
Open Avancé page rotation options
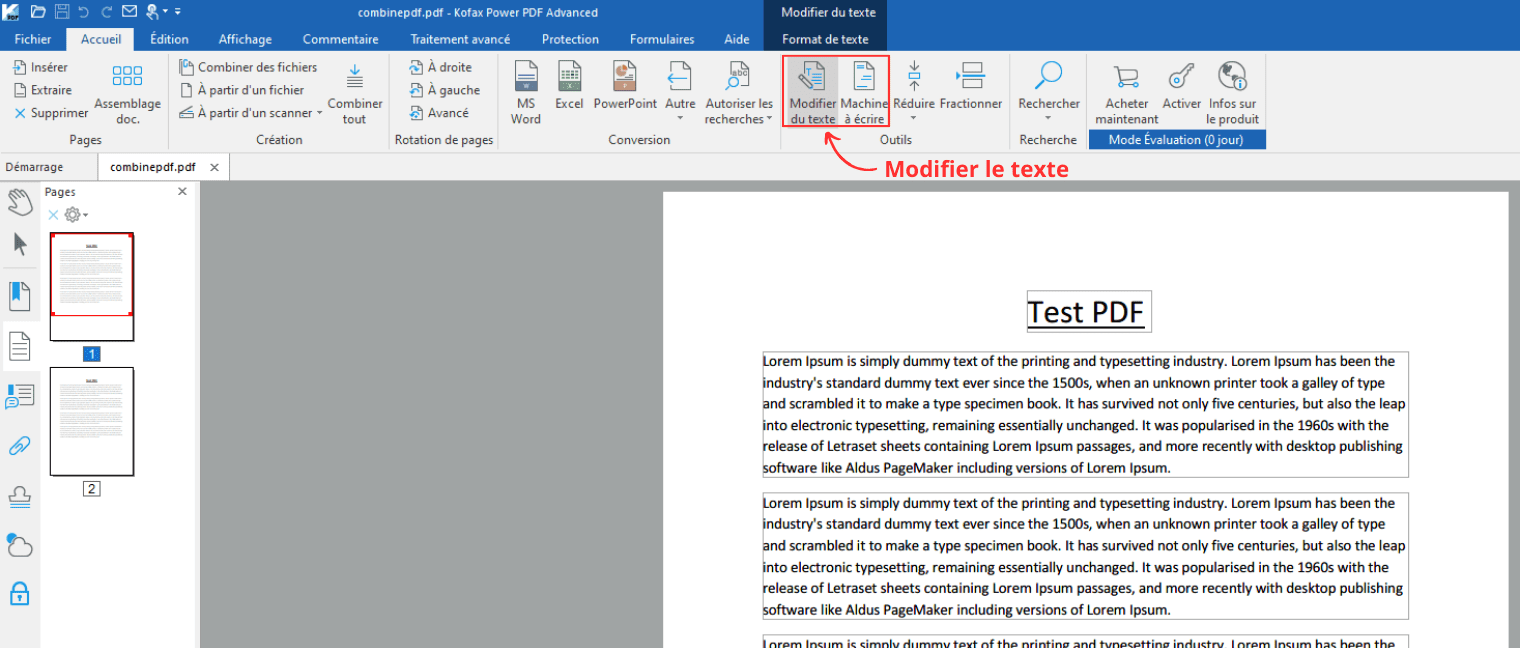click(439, 113)
